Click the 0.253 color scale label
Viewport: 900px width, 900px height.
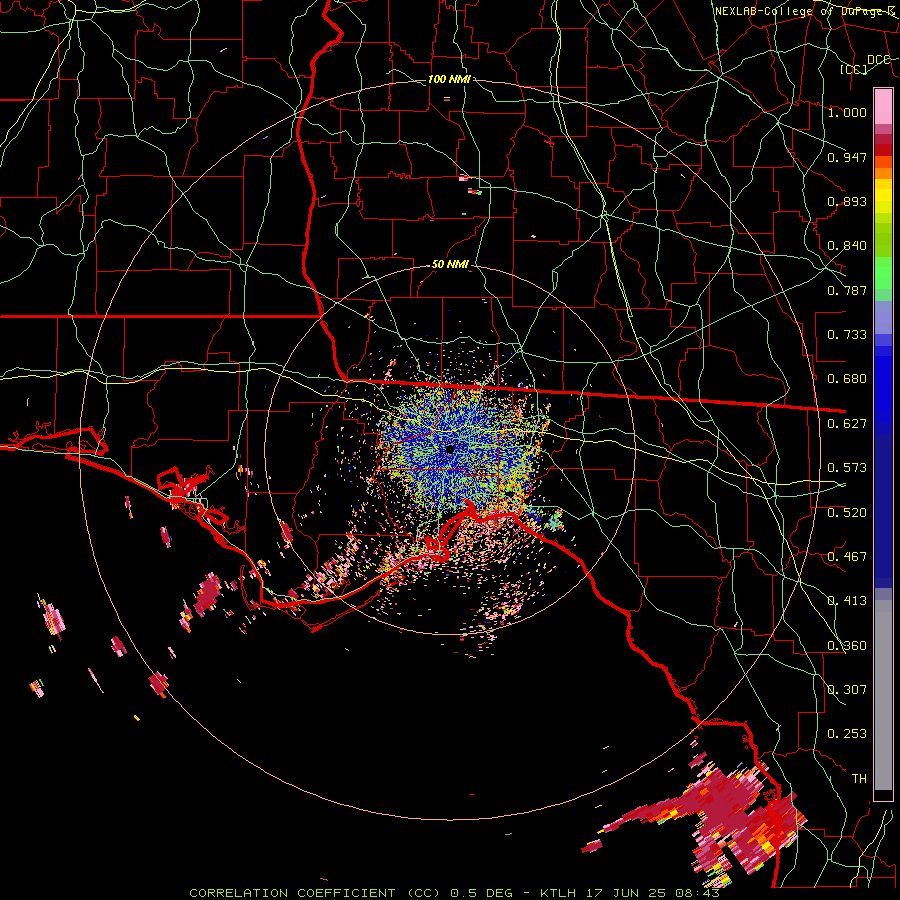(x=847, y=734)
